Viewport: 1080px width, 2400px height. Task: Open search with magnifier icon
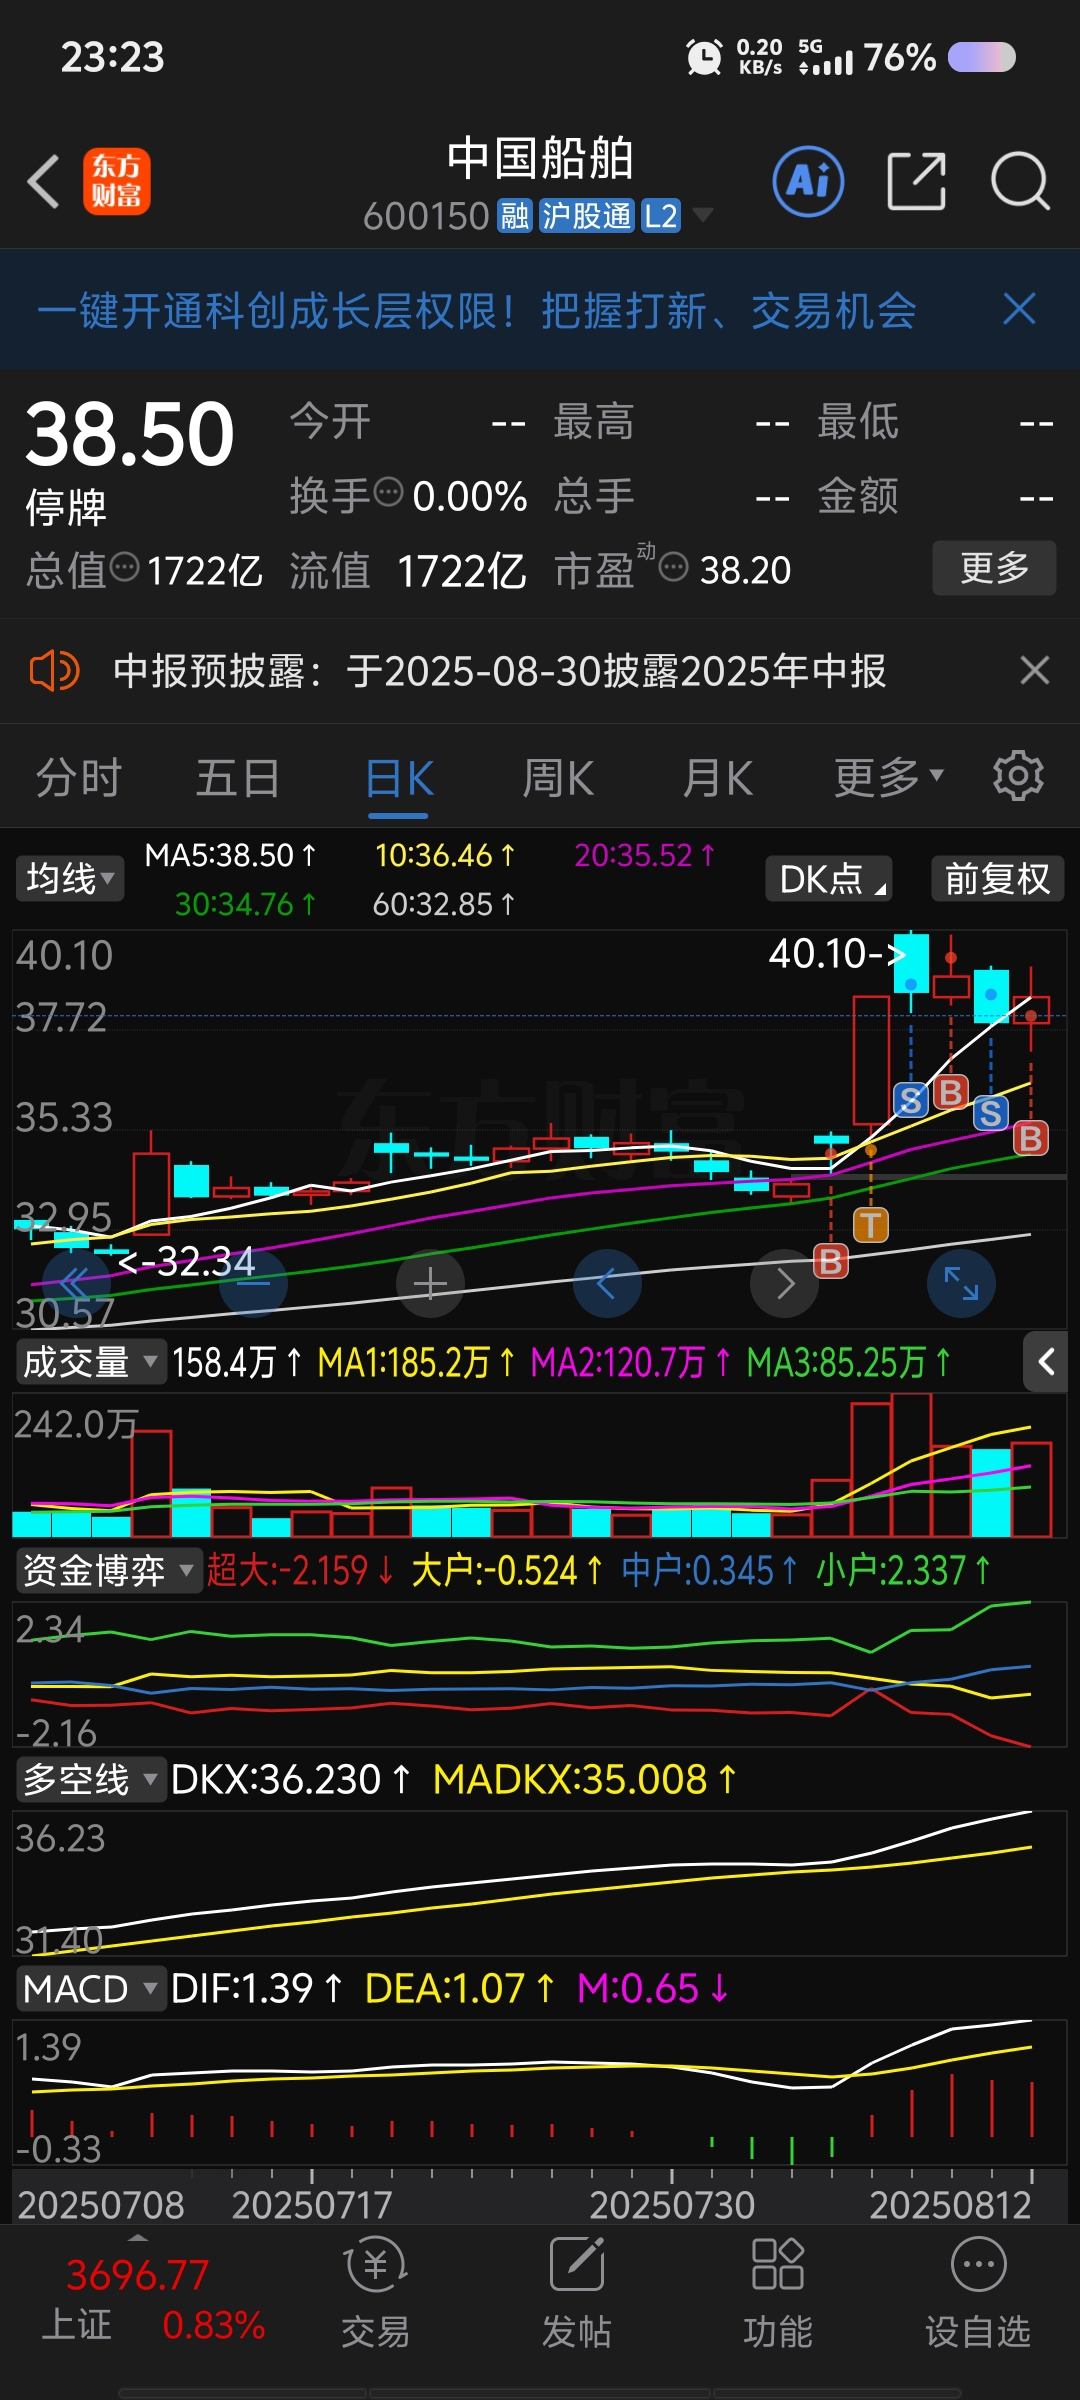[x=1020, y=182]
